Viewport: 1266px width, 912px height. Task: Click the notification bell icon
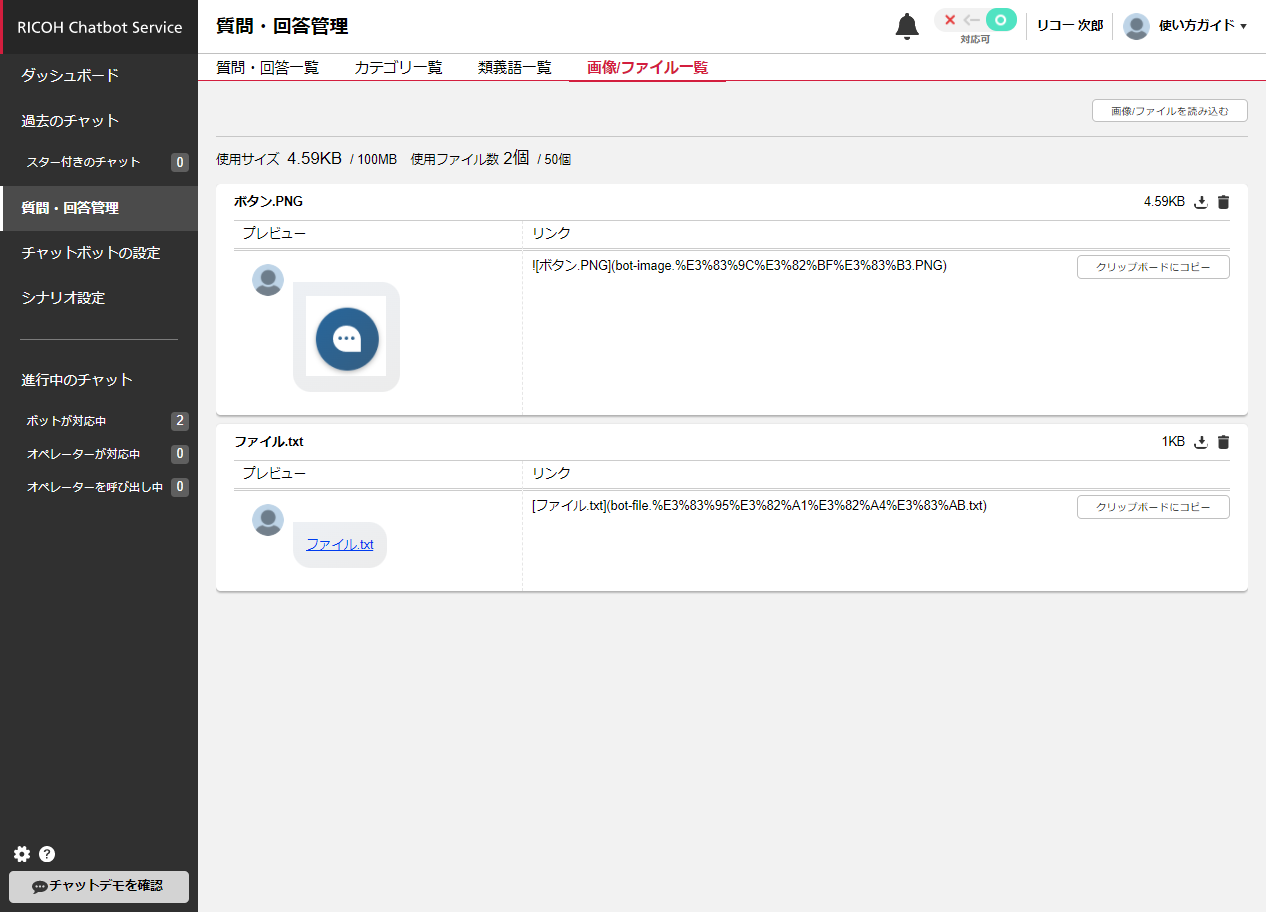906,26
